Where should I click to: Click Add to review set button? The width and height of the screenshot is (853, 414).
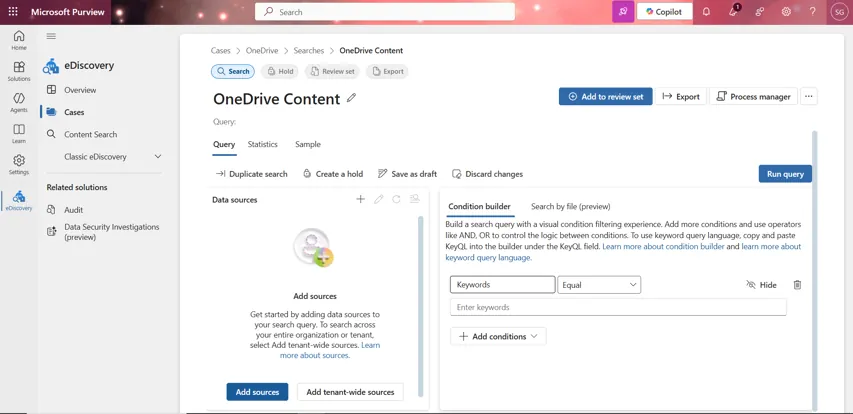pos(605,96)
